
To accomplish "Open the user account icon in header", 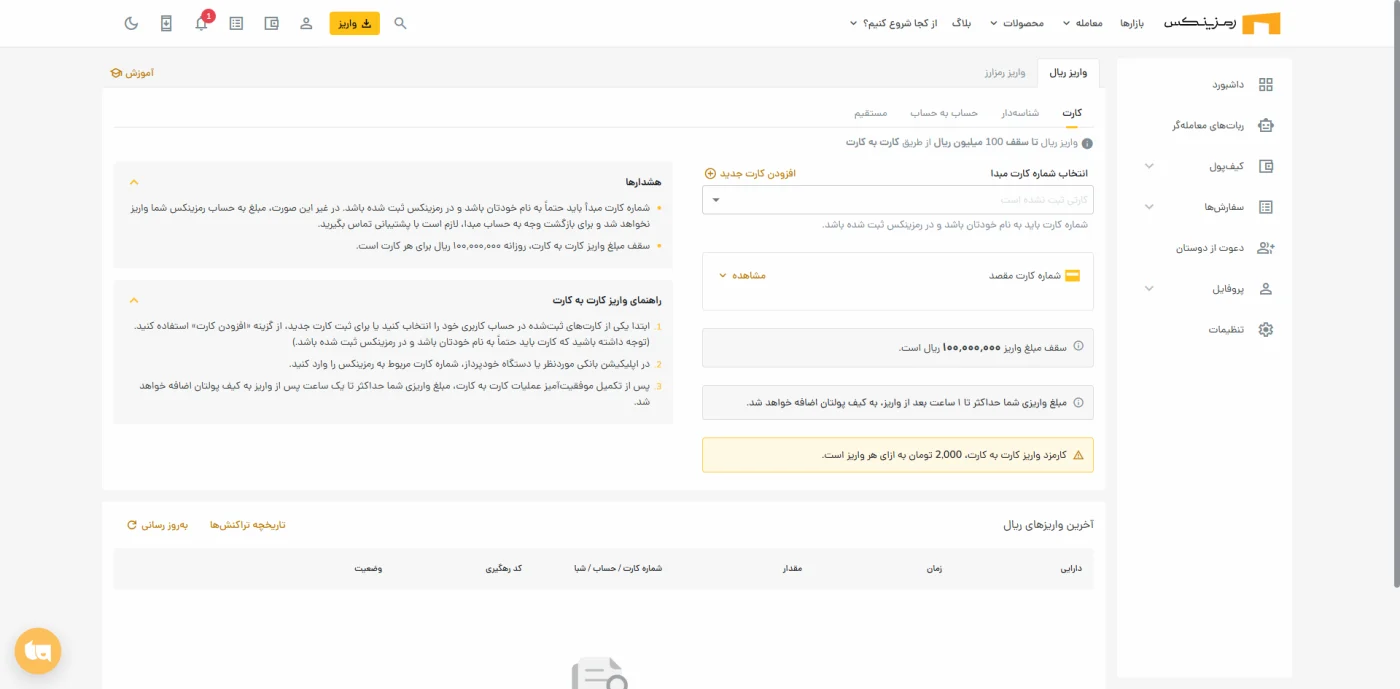I will pyautogui.click(x=306, y=23).
